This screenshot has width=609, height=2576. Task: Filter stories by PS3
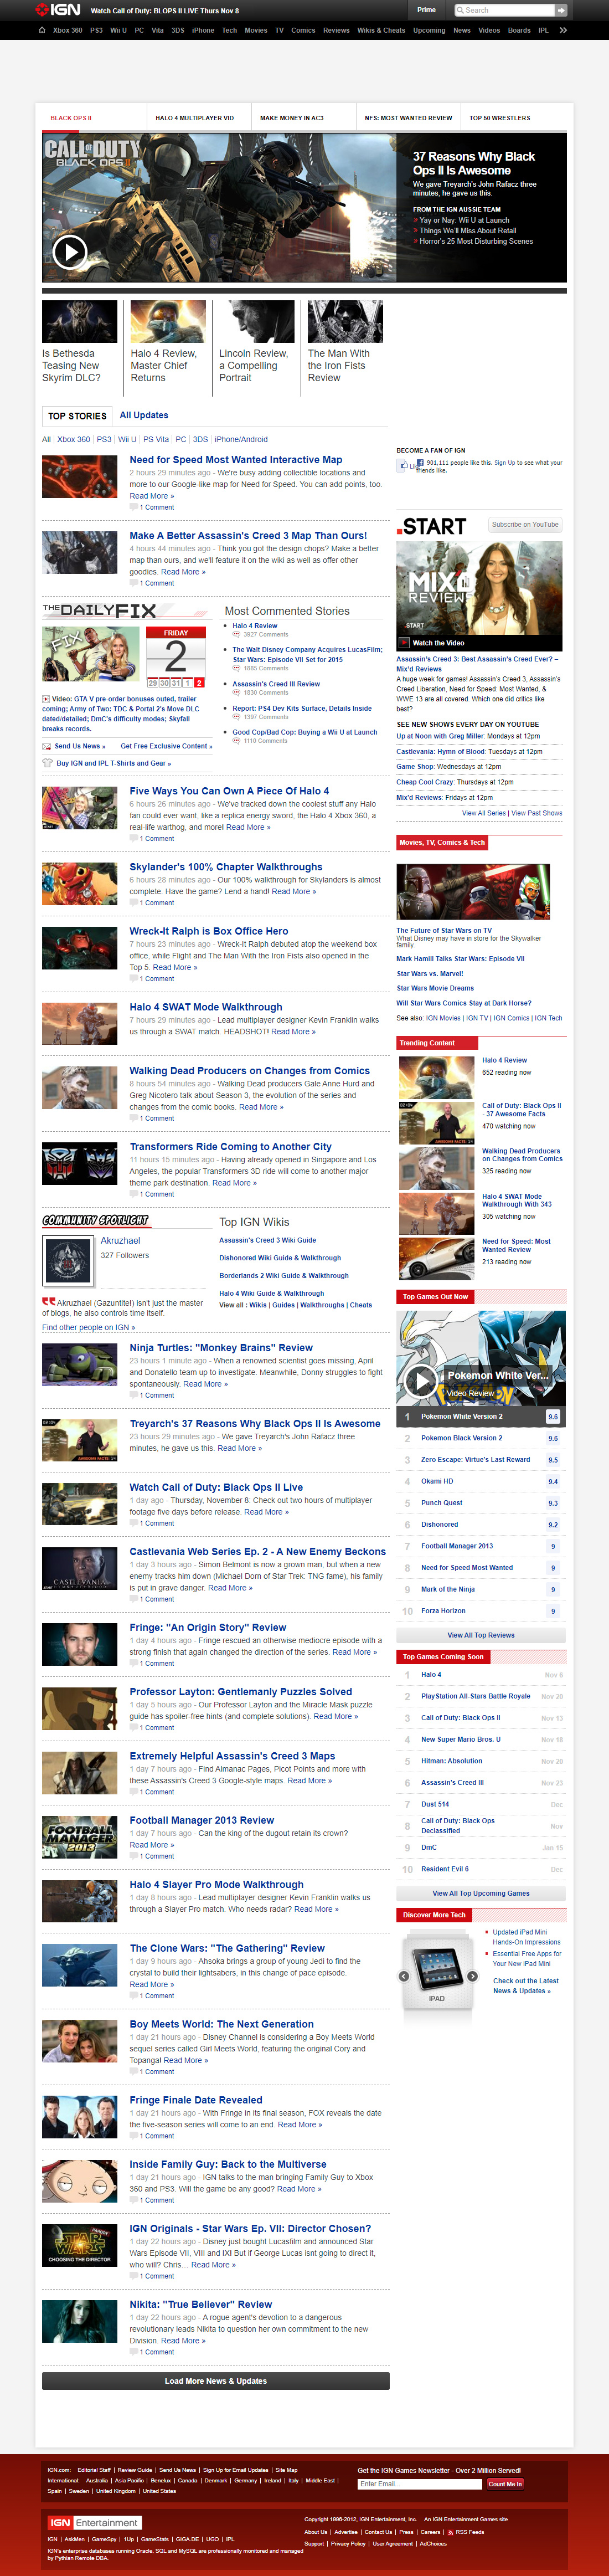pos(104,439)
